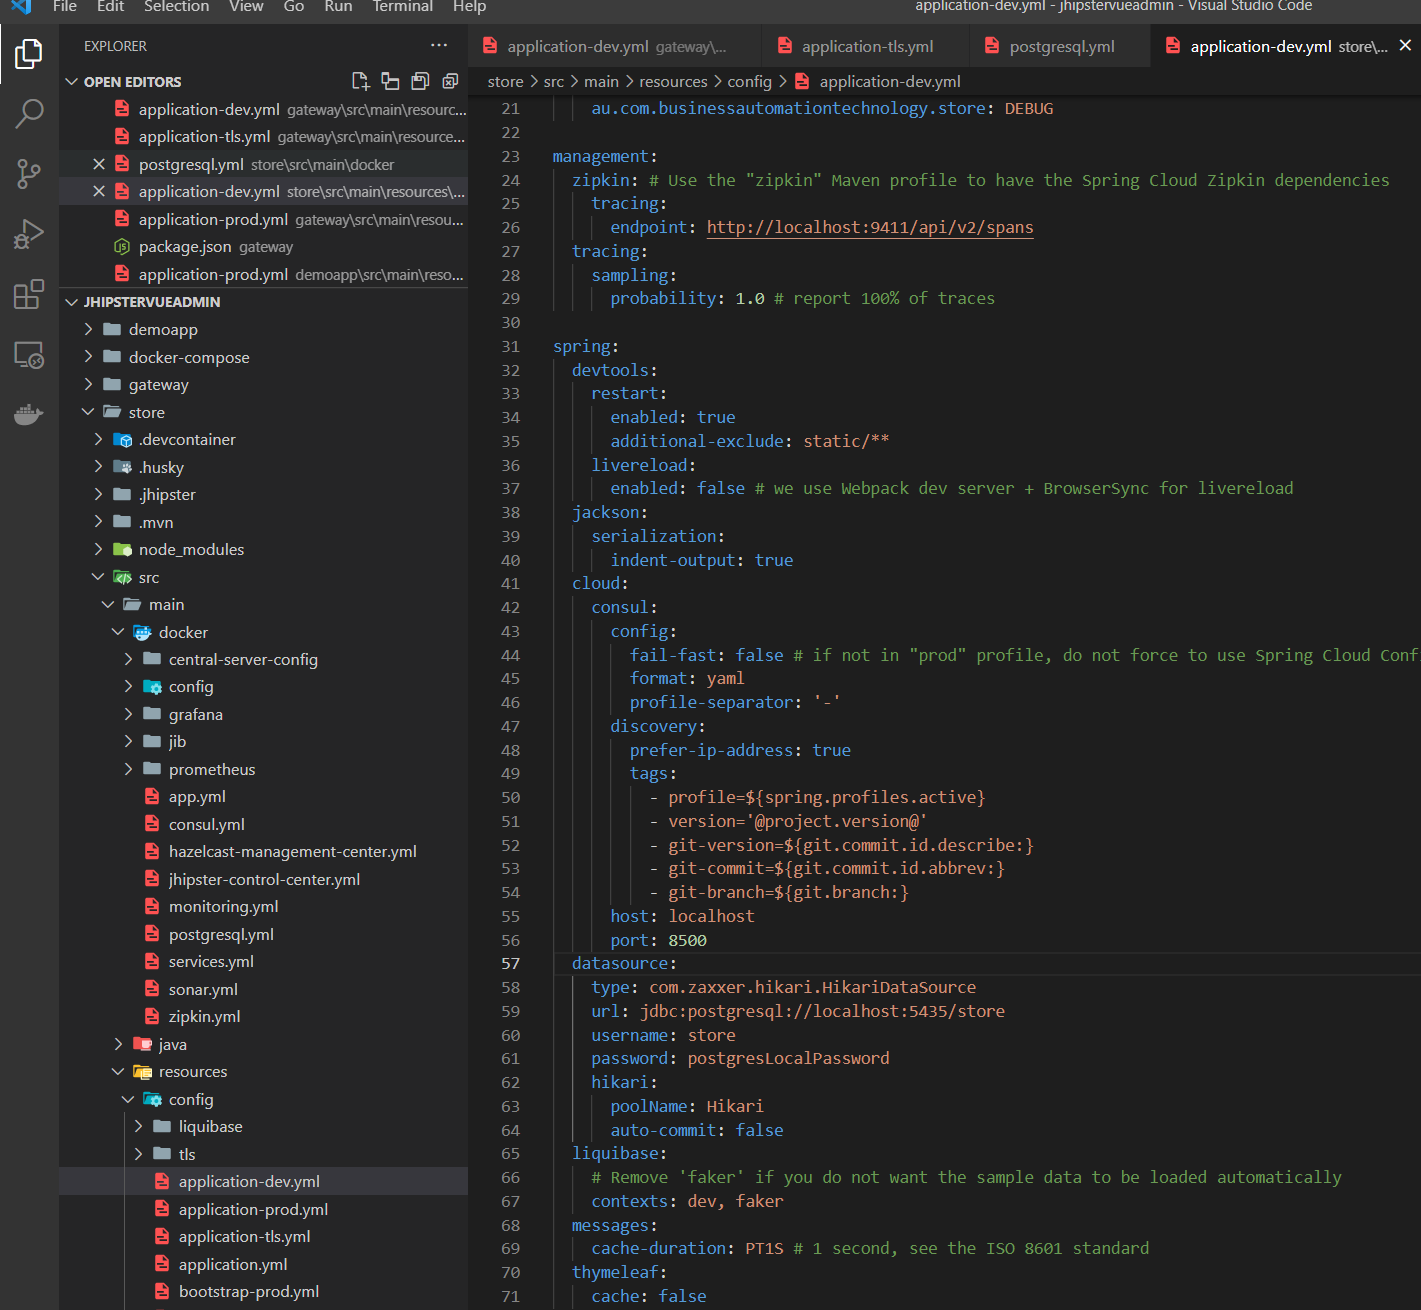Collapse the store folder
The width and height of the screenshot is (1421, 1310).
(x=89, y=412)
